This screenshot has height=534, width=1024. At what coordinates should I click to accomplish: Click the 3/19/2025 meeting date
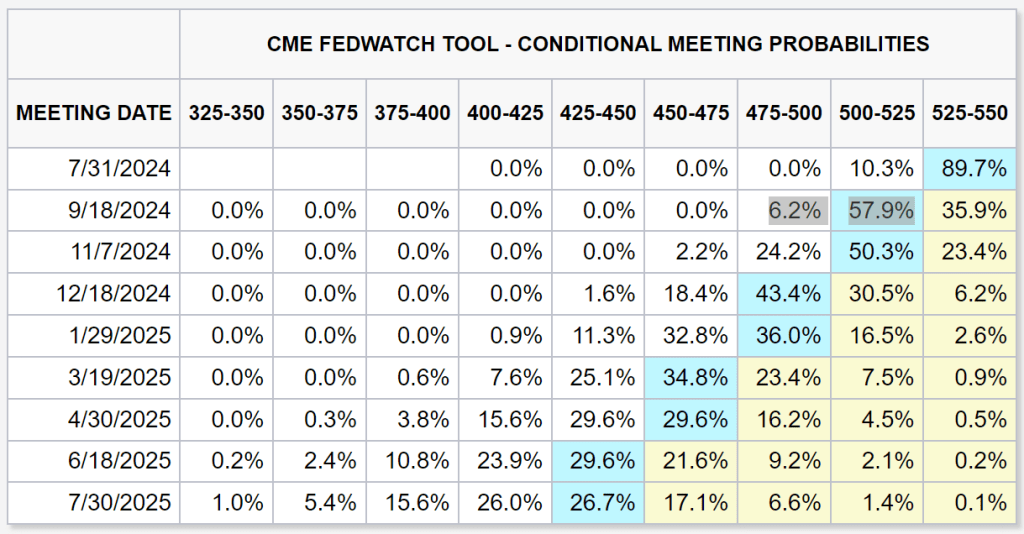[122, 378]
